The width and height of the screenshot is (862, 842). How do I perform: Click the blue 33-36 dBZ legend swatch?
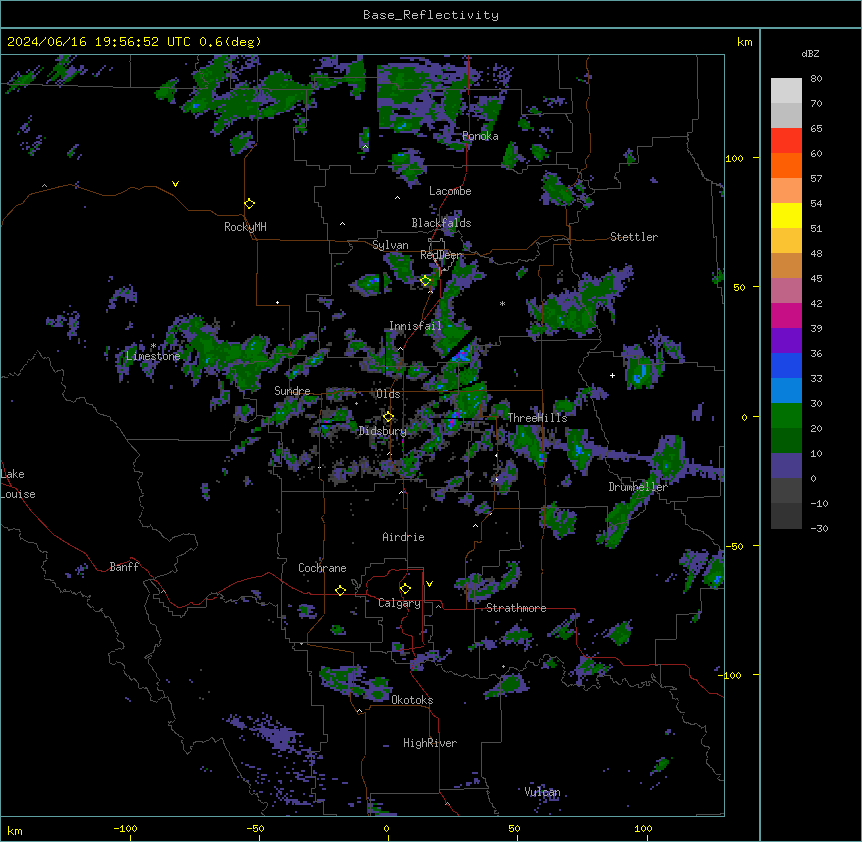click(x=786, y=365)
